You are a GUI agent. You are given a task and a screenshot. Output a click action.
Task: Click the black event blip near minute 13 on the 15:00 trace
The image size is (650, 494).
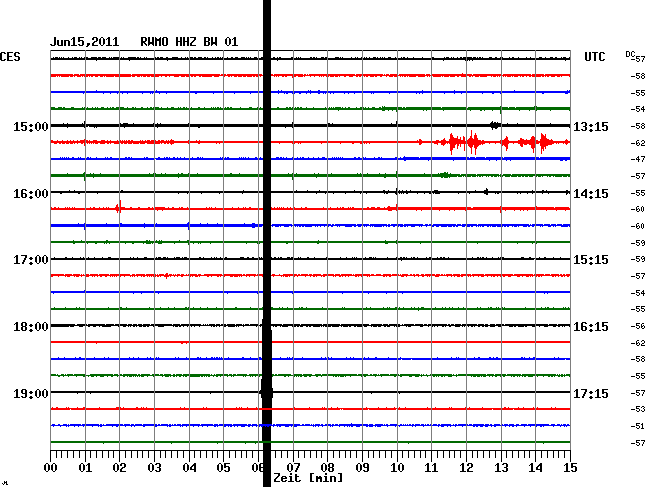click(x=495, y=125)
